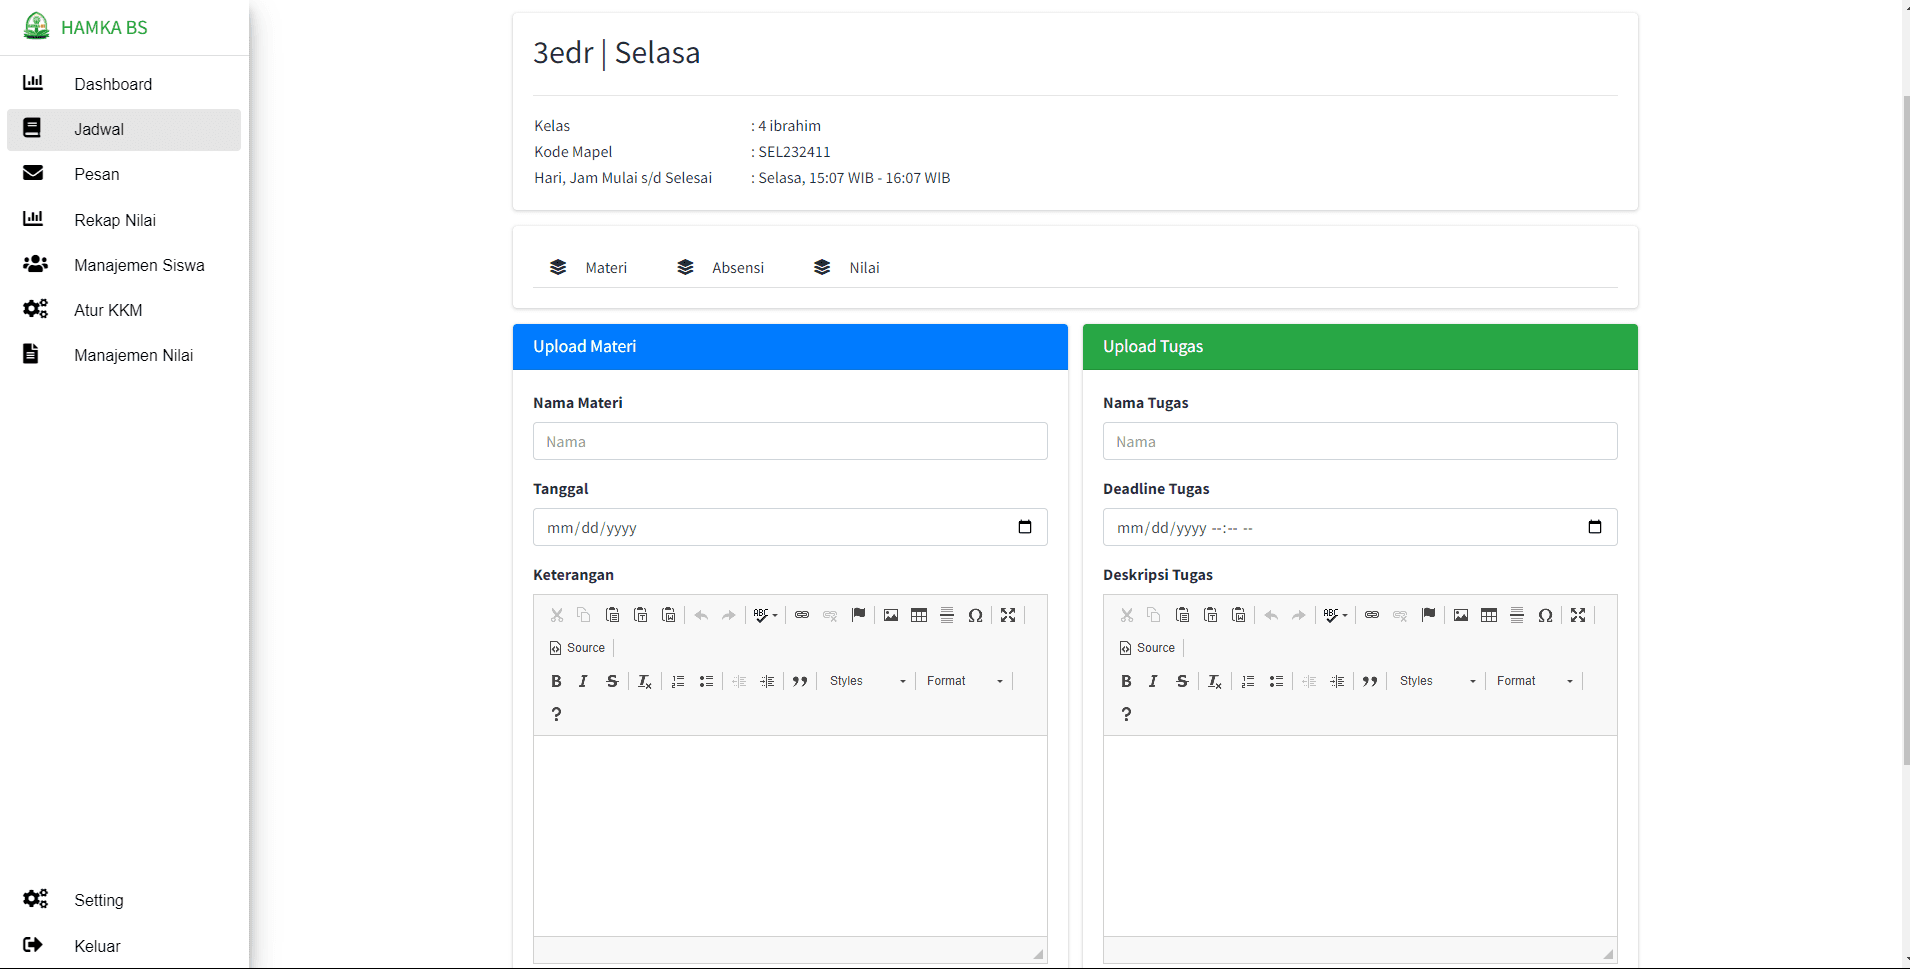1916x973 pixels.
Task: Focus the Nama Tugas input field
Action: point(1360,441)
